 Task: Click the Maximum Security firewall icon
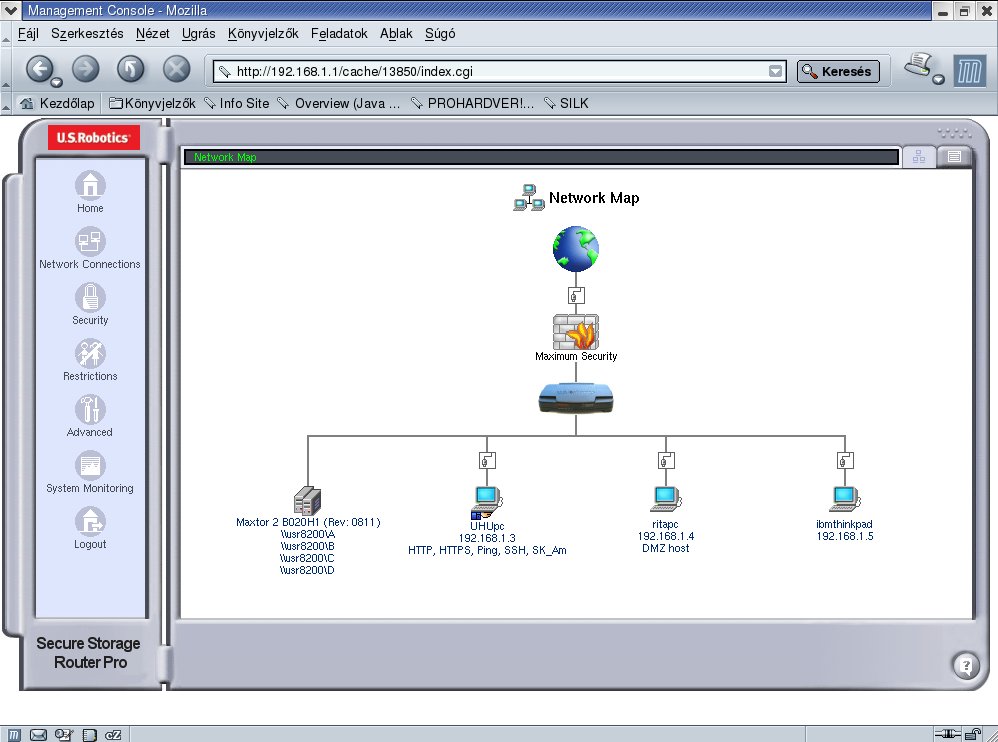coord(575,332)
